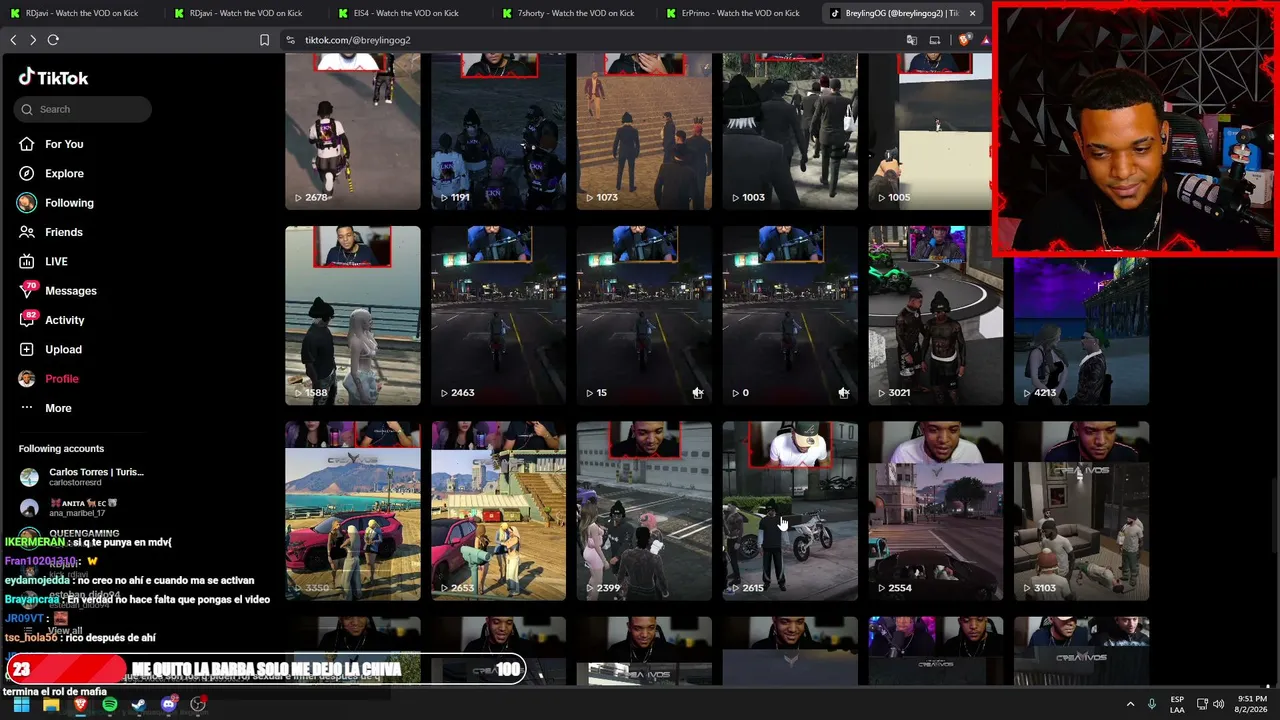Play the video with 3103 views
Screen dimensions: 1280x720
coord(1081,511)
